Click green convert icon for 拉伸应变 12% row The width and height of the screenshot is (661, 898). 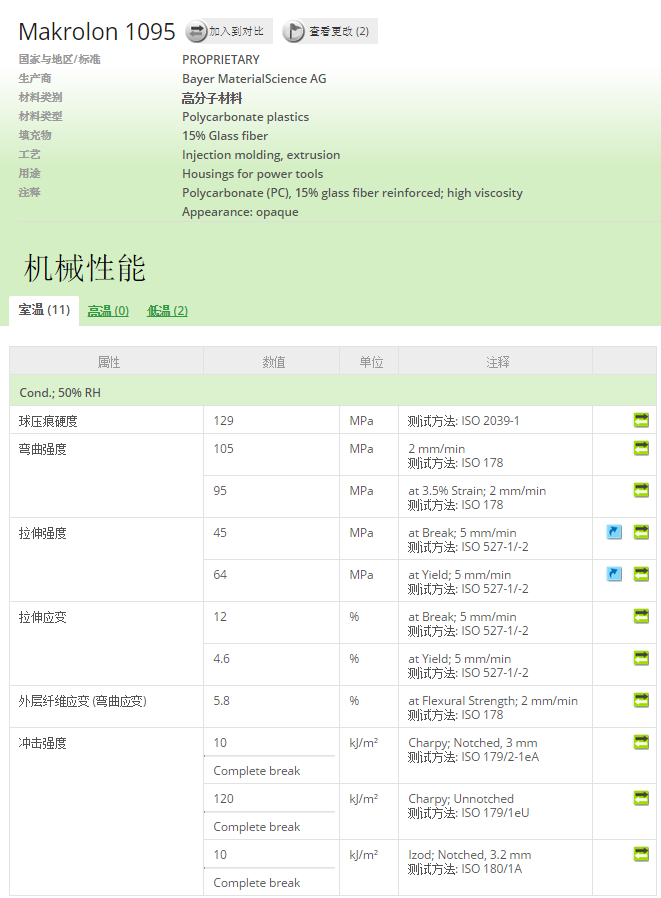tap(641, 617)
